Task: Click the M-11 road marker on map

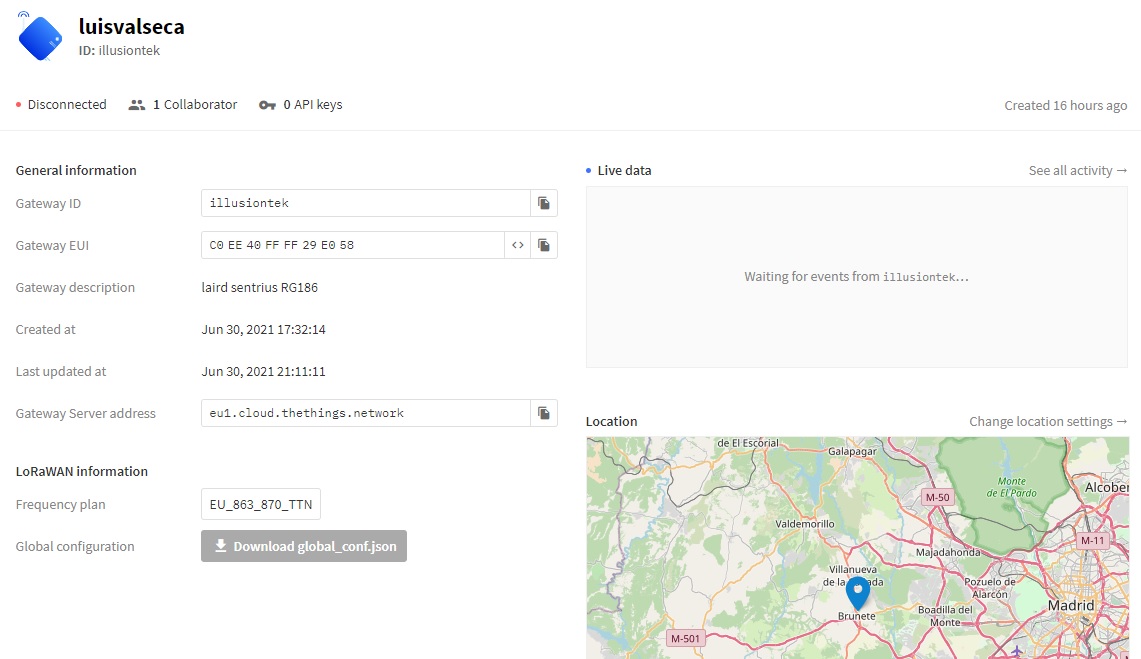Action: coord(1092,540)
